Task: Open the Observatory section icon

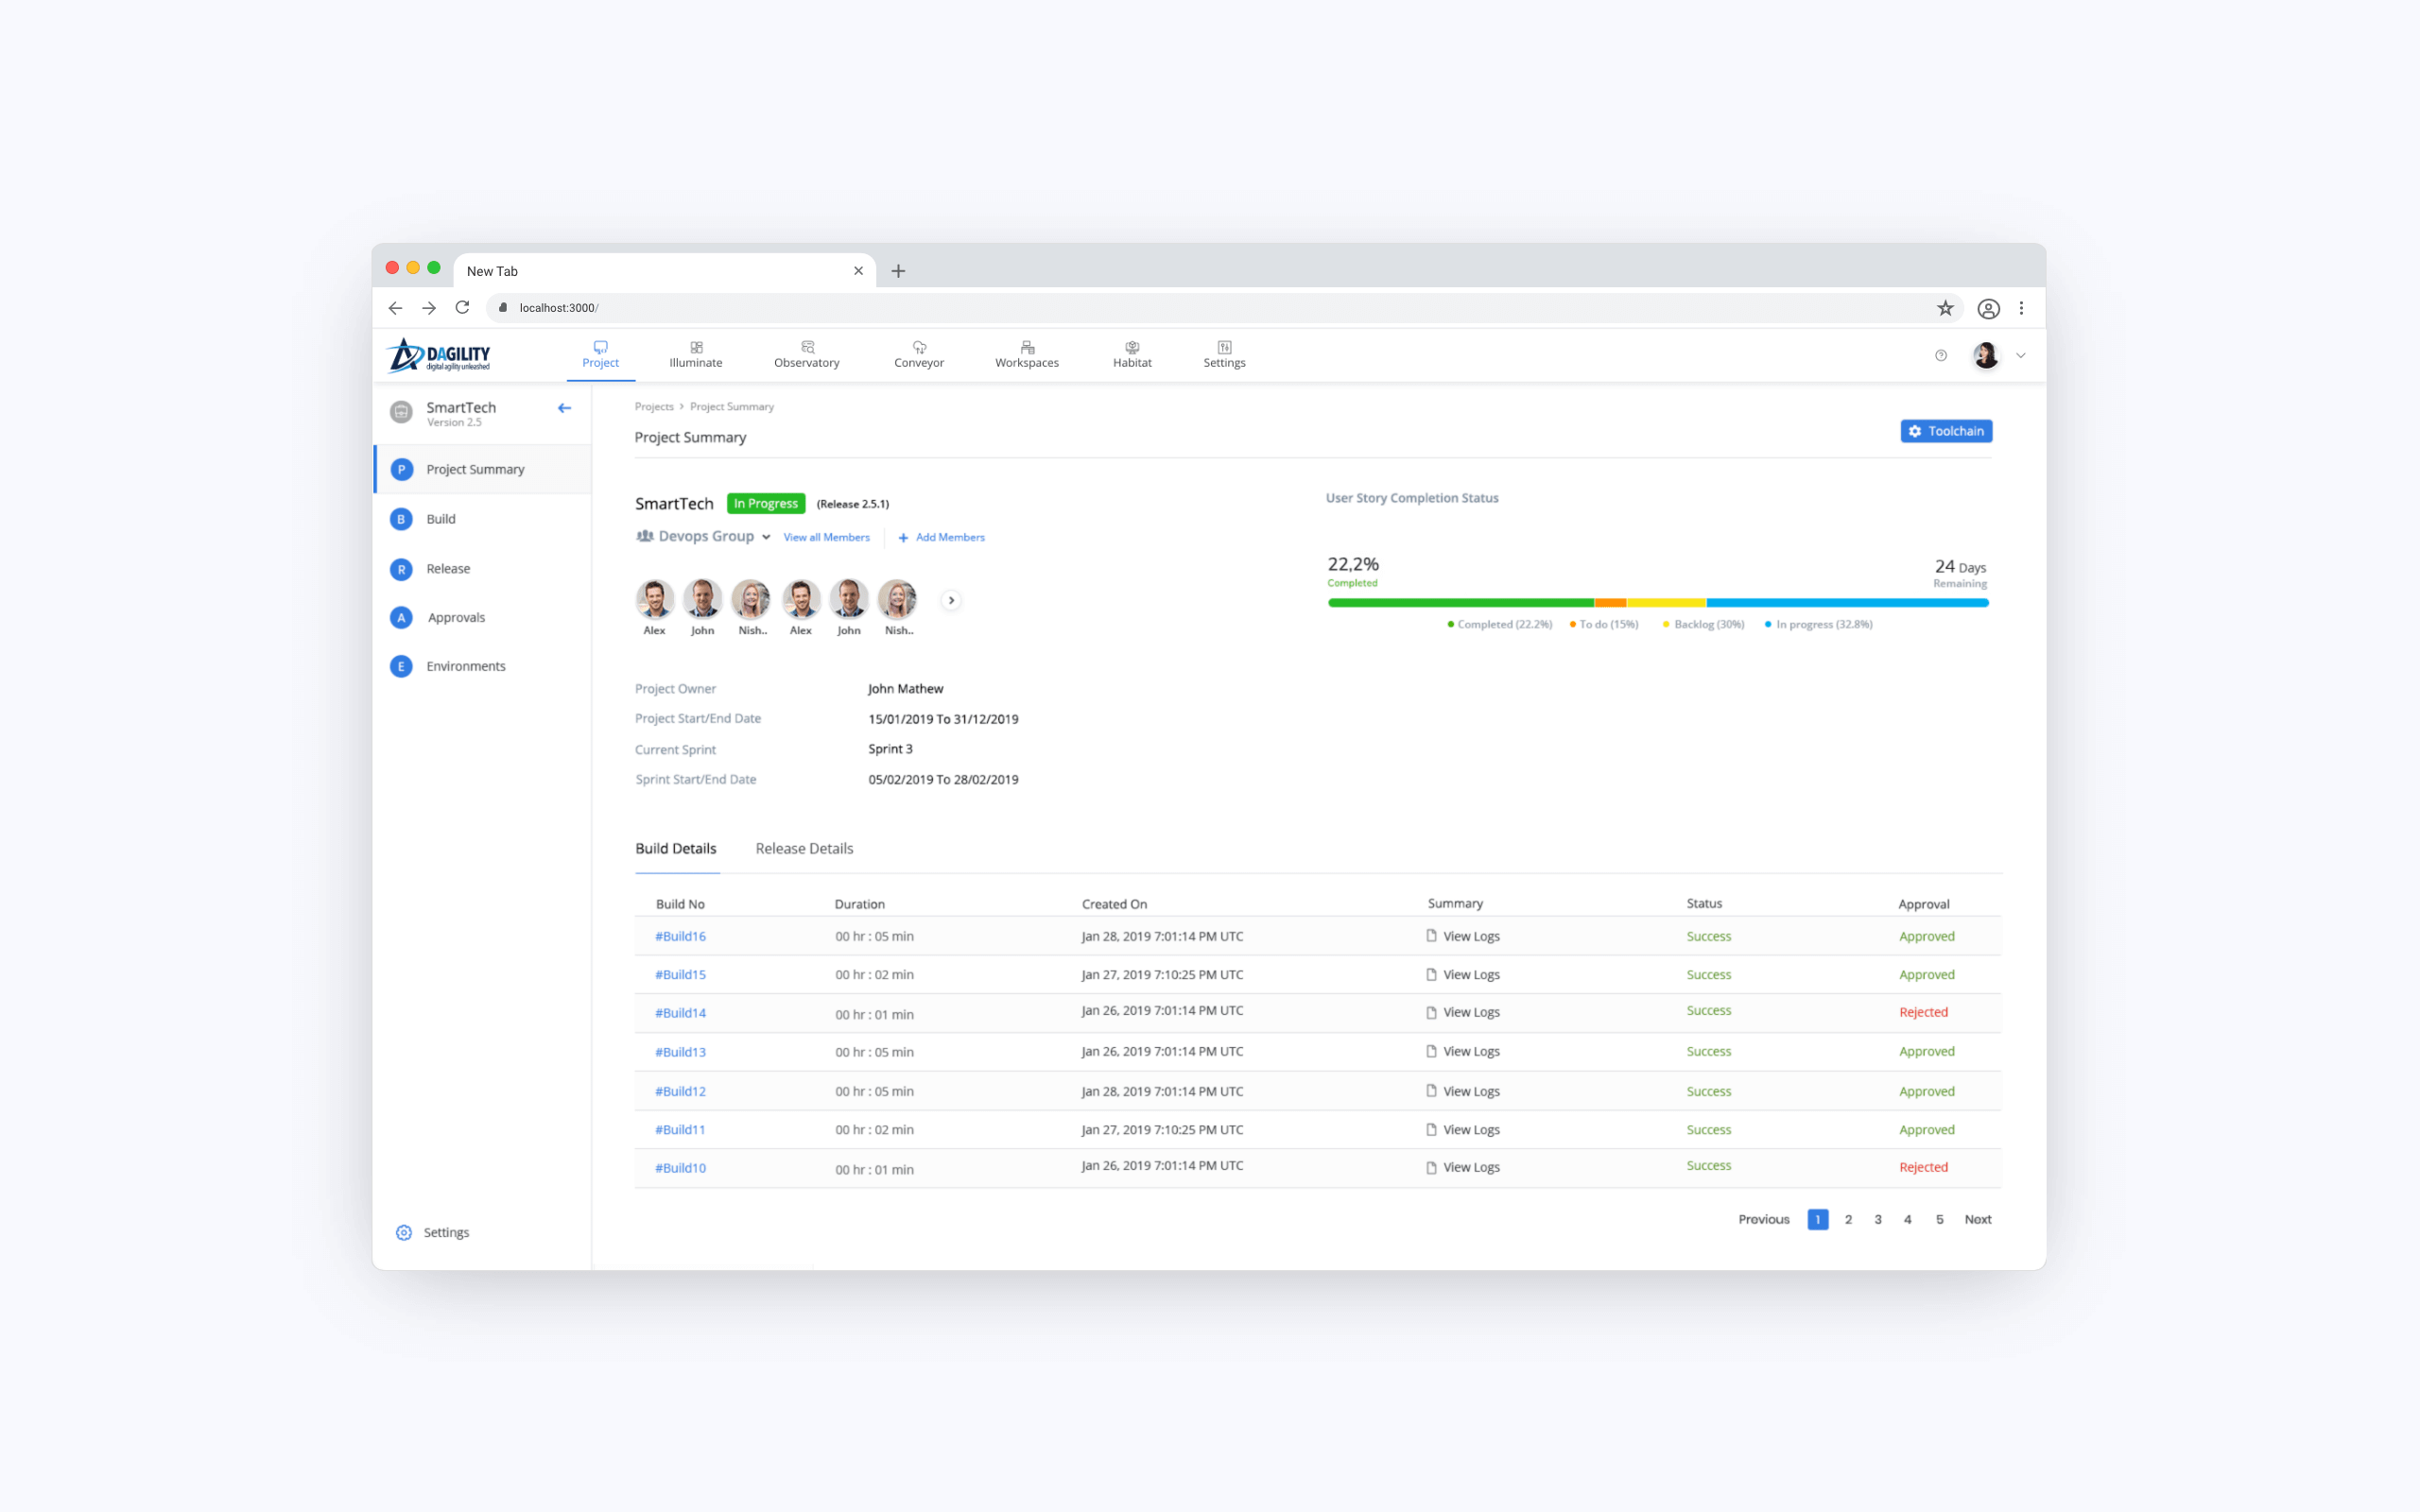Action: (x=807, y=347)
